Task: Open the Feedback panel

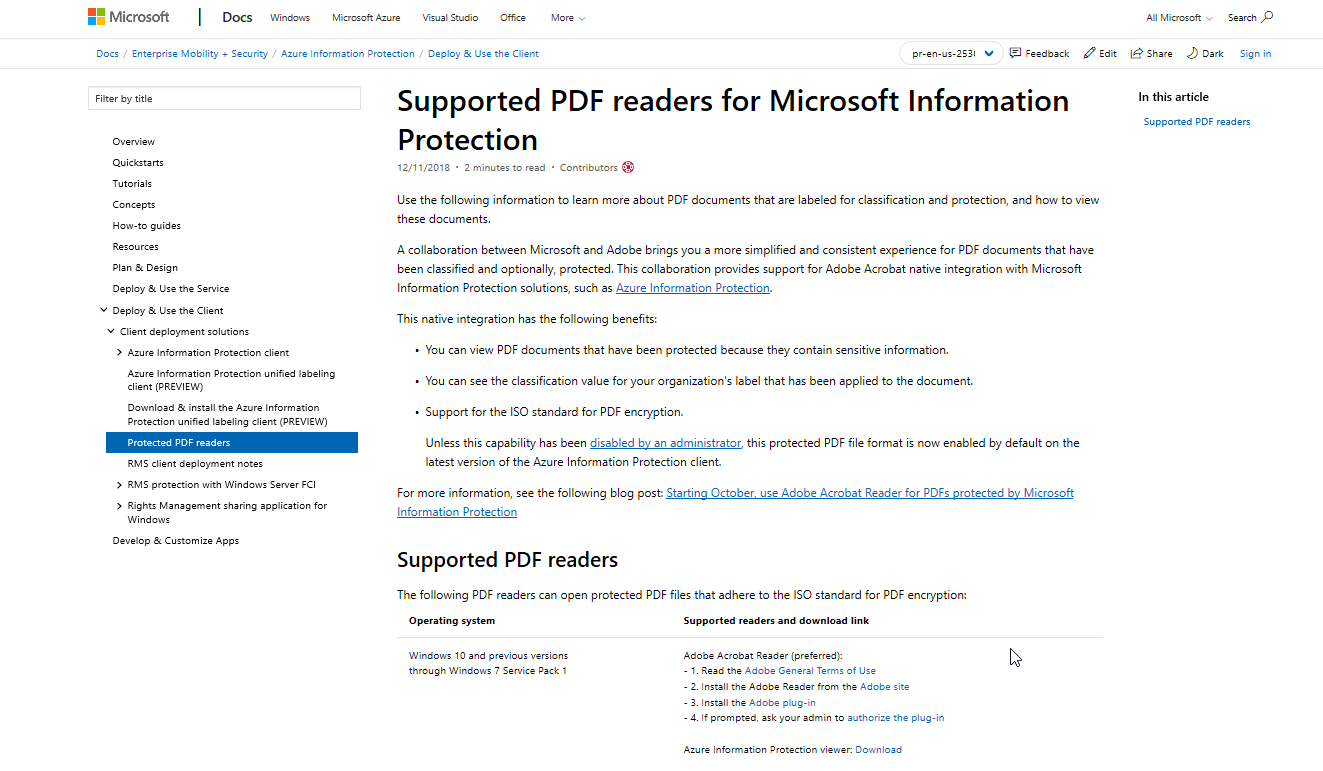Action: [1039, 53]
